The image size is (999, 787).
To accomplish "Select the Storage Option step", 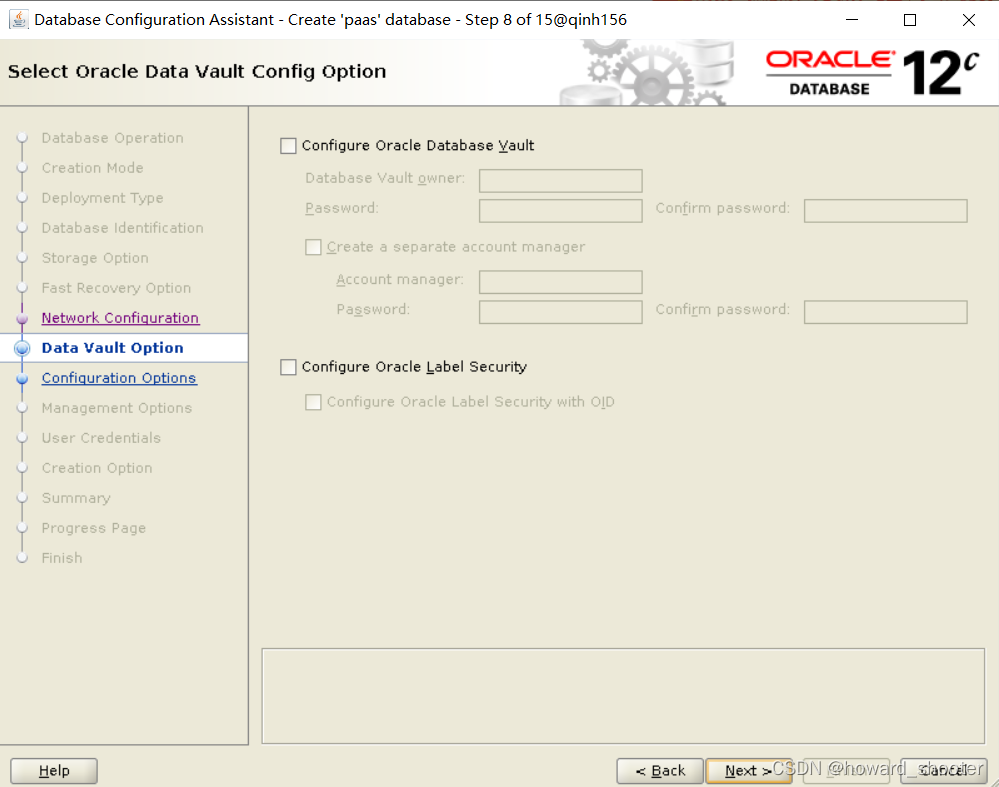I will pos(94,257).
